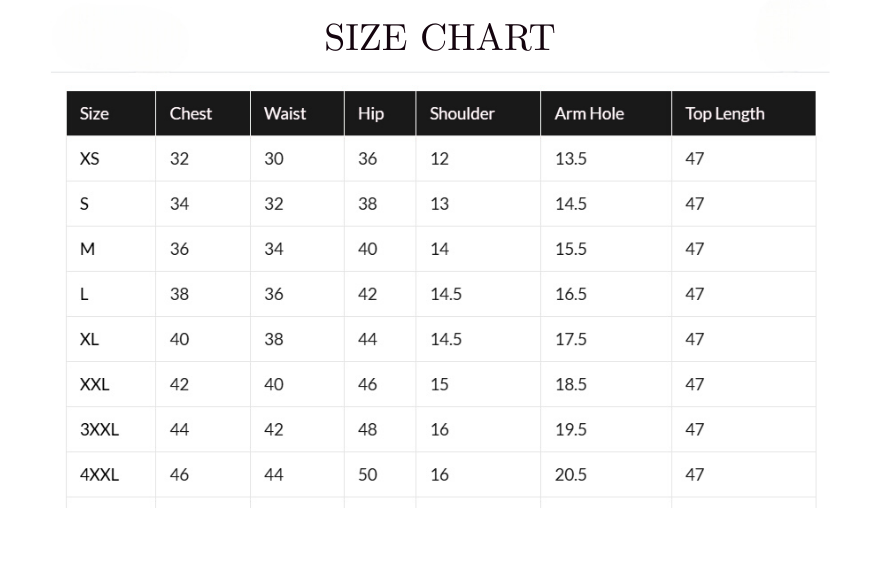This screenshot has width=880, height=564.
Task: Select shoulder value 12 in XS row
Action: 440,158
